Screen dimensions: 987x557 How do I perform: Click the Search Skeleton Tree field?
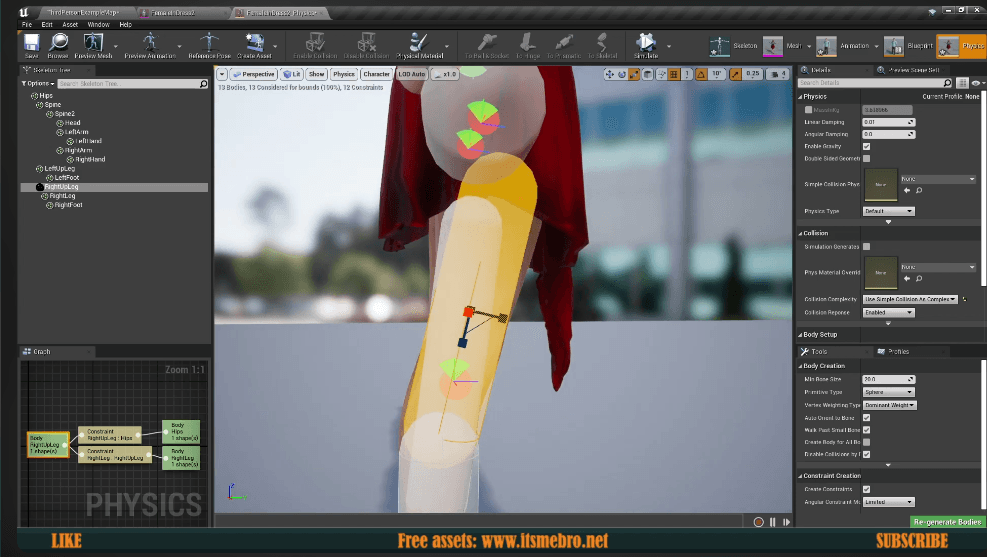(x=130, y=83)
